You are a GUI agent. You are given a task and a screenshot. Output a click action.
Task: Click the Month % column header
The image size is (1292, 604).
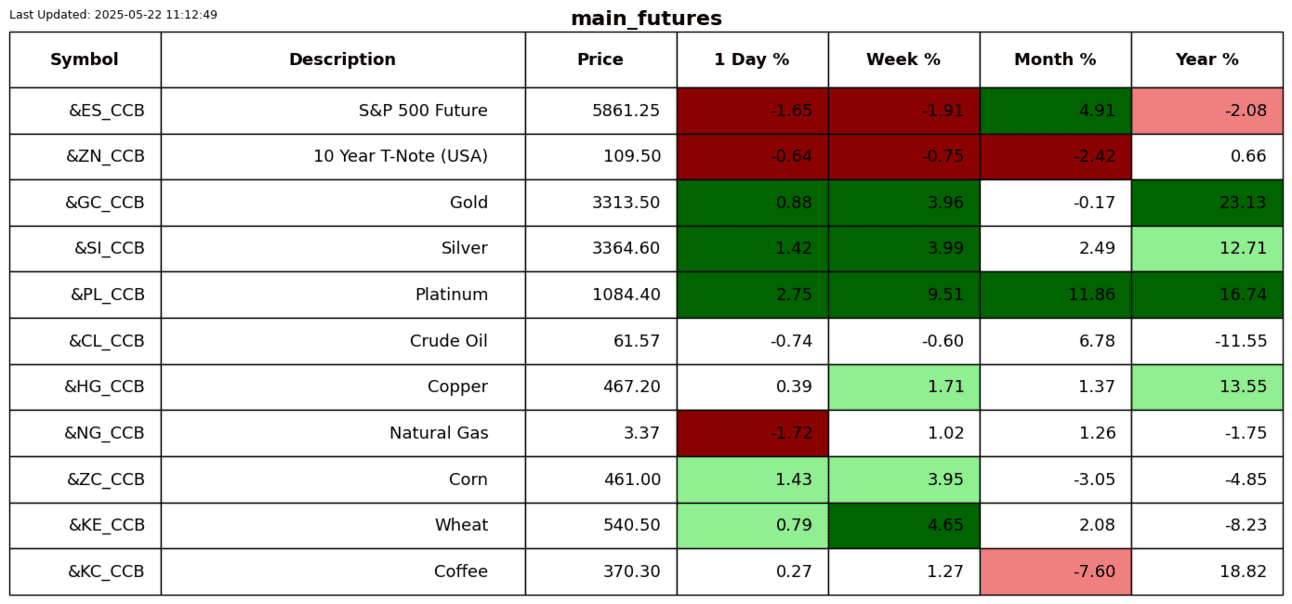(1055, 60)
